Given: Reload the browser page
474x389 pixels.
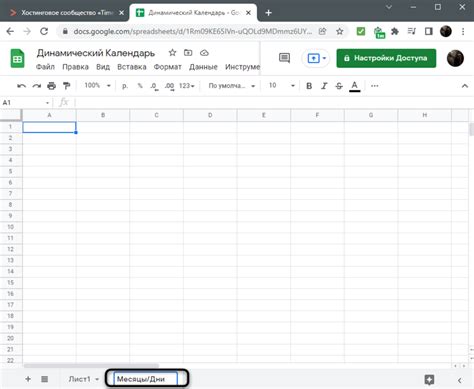Looking at the screenshot, I should pos(44,31).
